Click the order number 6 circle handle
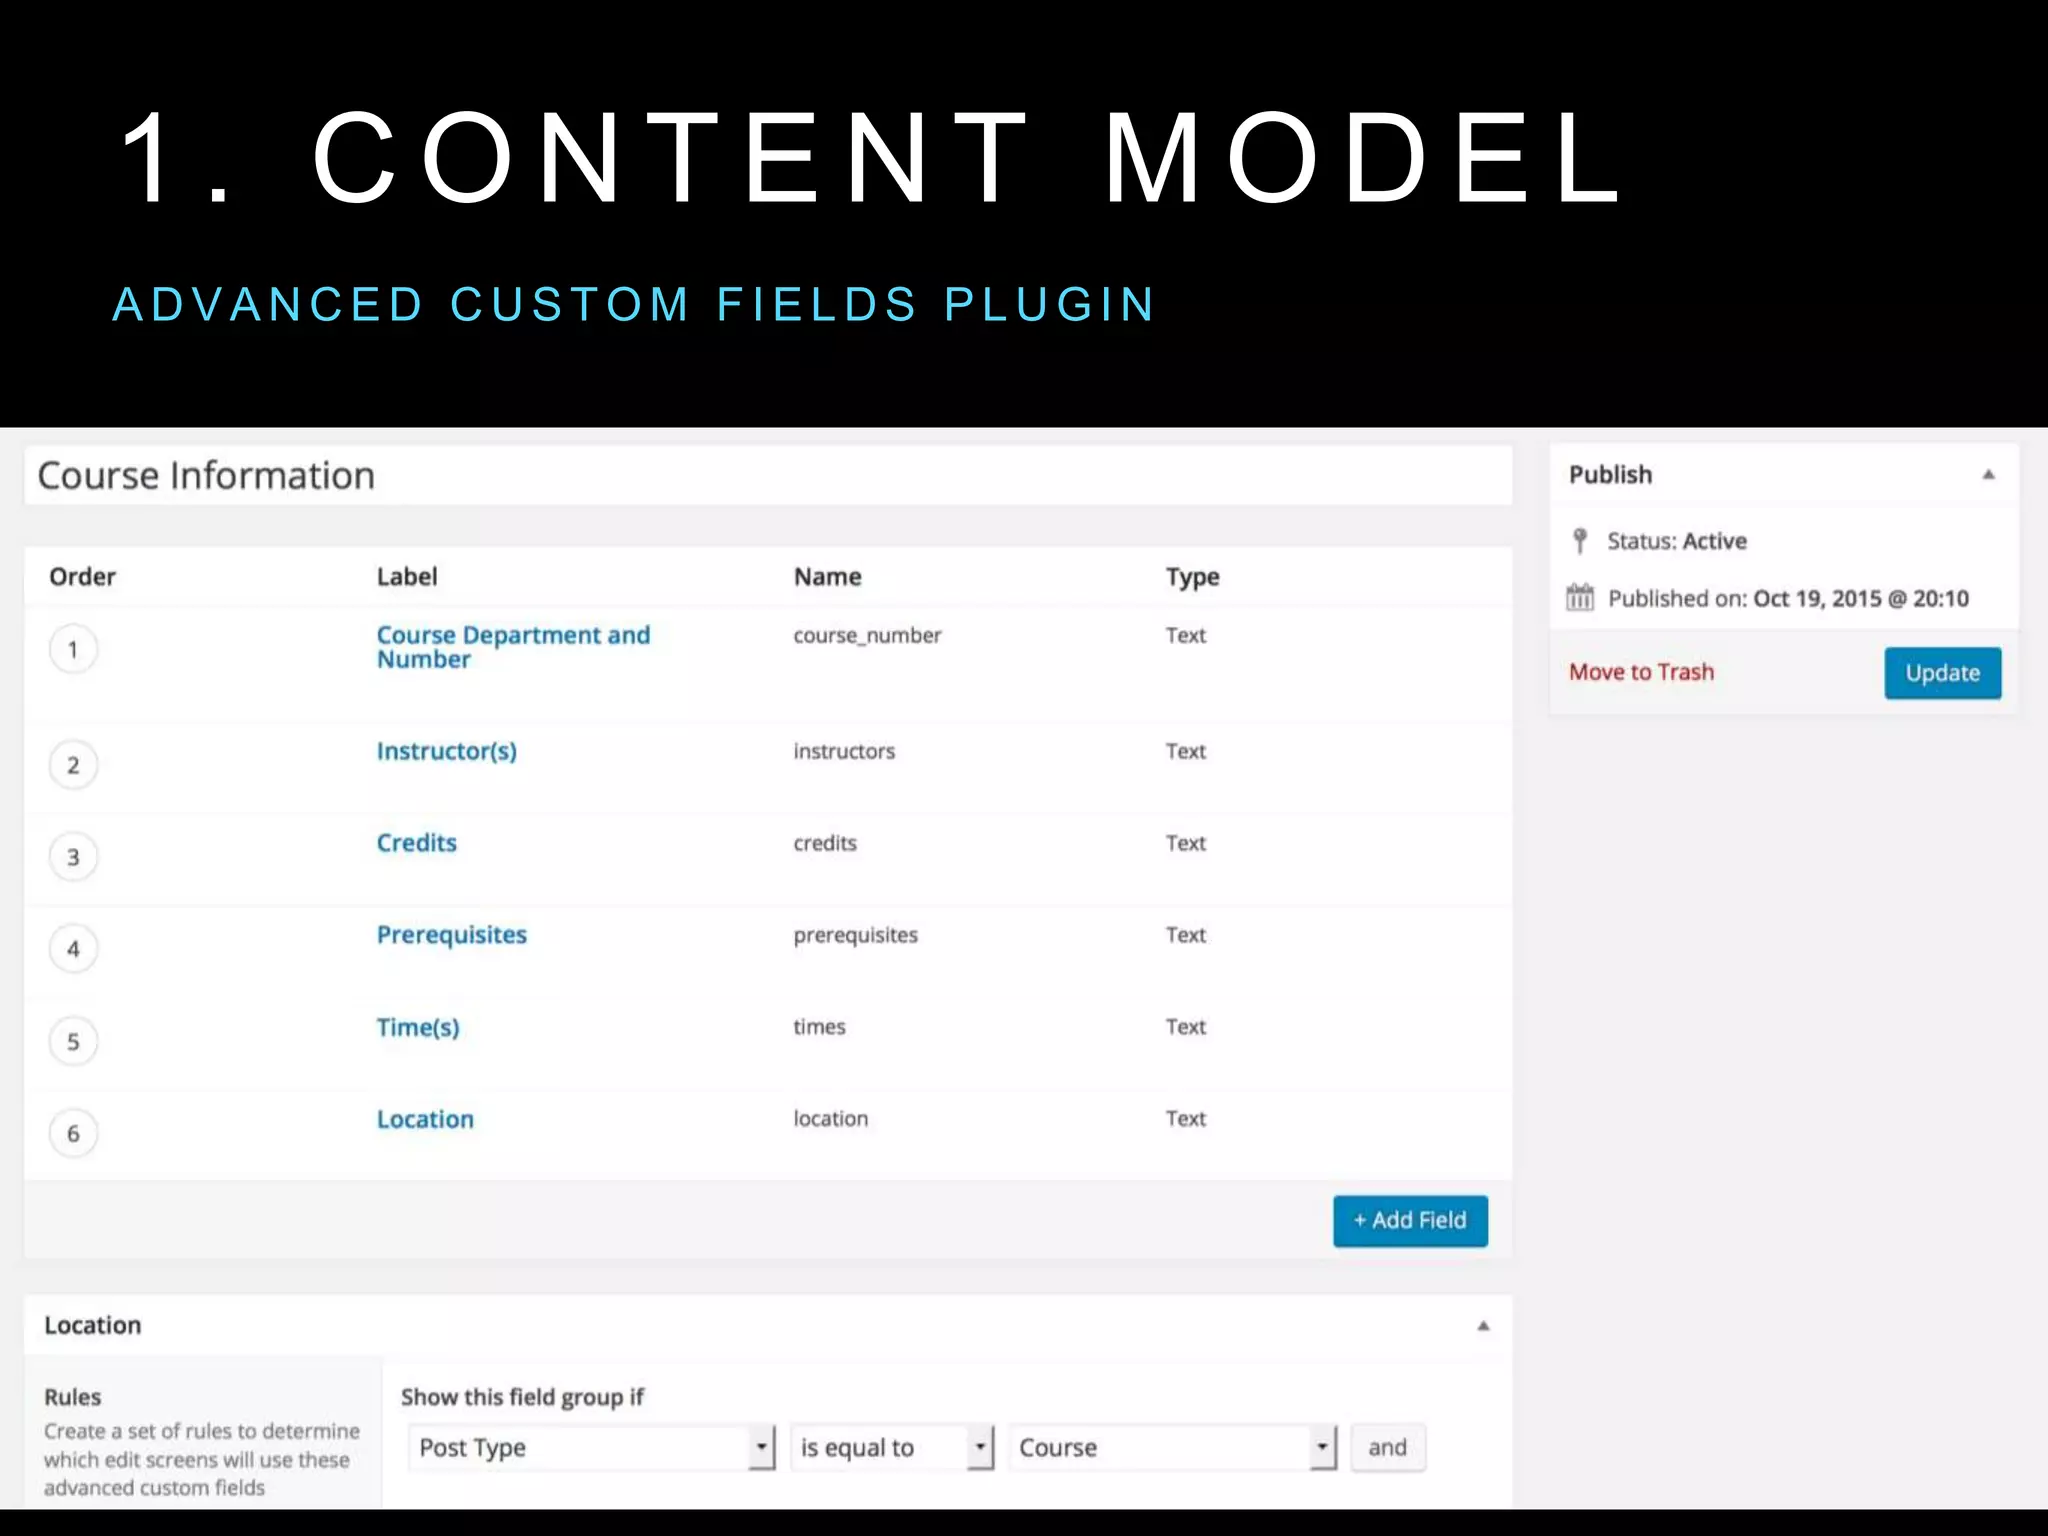Image resolution: width=2048 pixels, height=1536 pixels. [73, 1134]
